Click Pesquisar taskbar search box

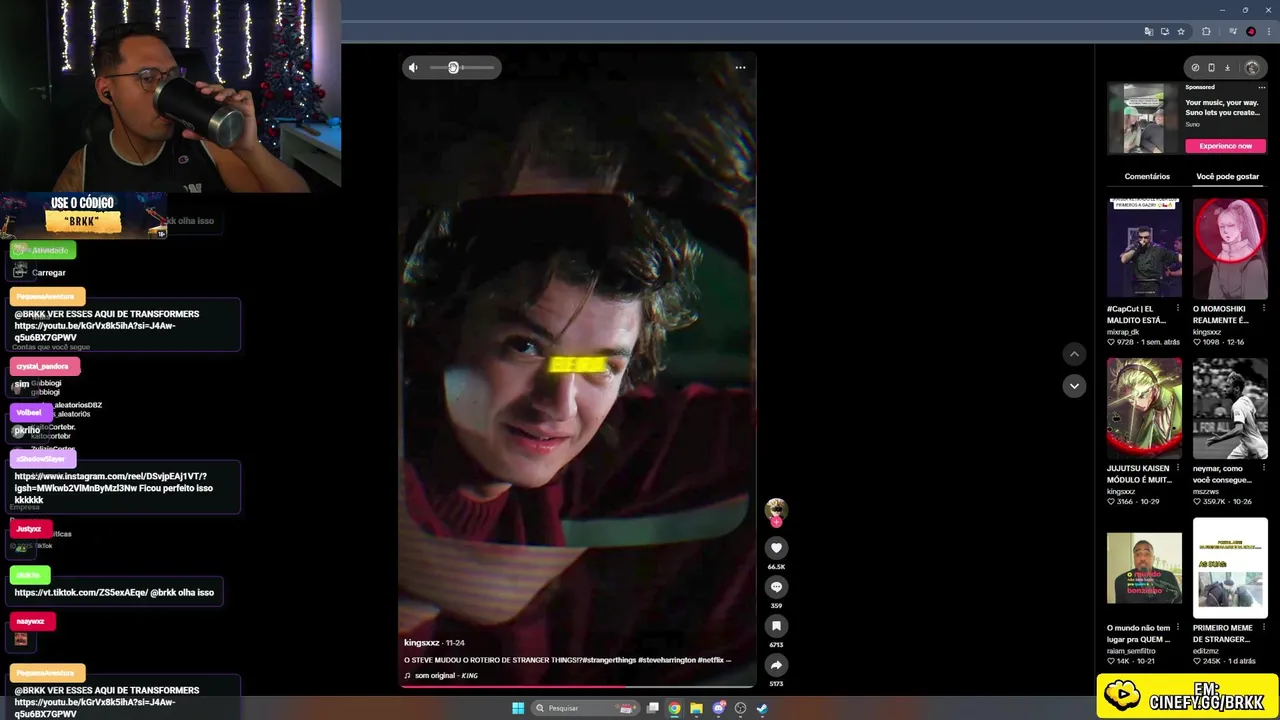pyautogui.click(x=586, y=708)
